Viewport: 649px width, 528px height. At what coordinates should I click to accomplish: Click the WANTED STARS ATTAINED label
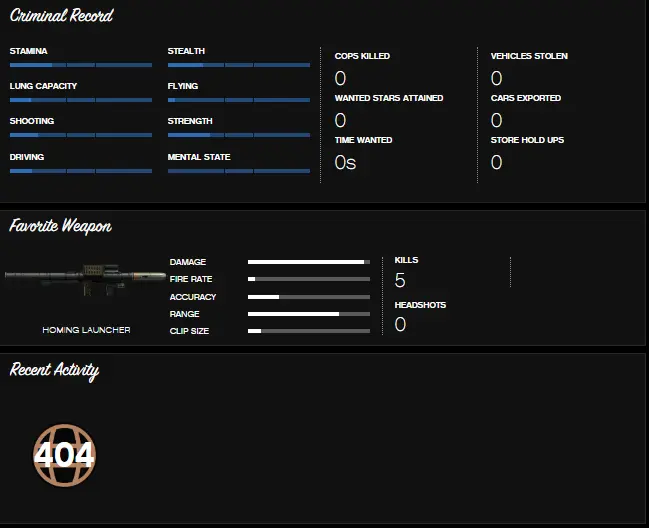(389, 98)
